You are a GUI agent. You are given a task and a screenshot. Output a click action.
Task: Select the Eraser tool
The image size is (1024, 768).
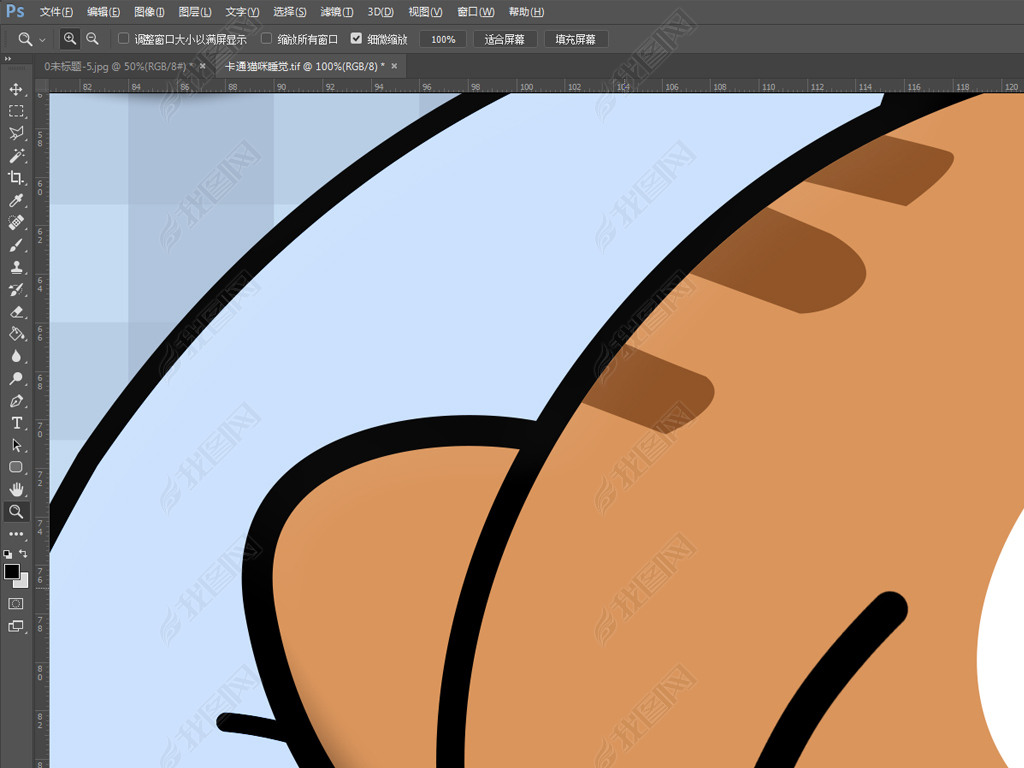pyautogui.click(x=16, y=312)
